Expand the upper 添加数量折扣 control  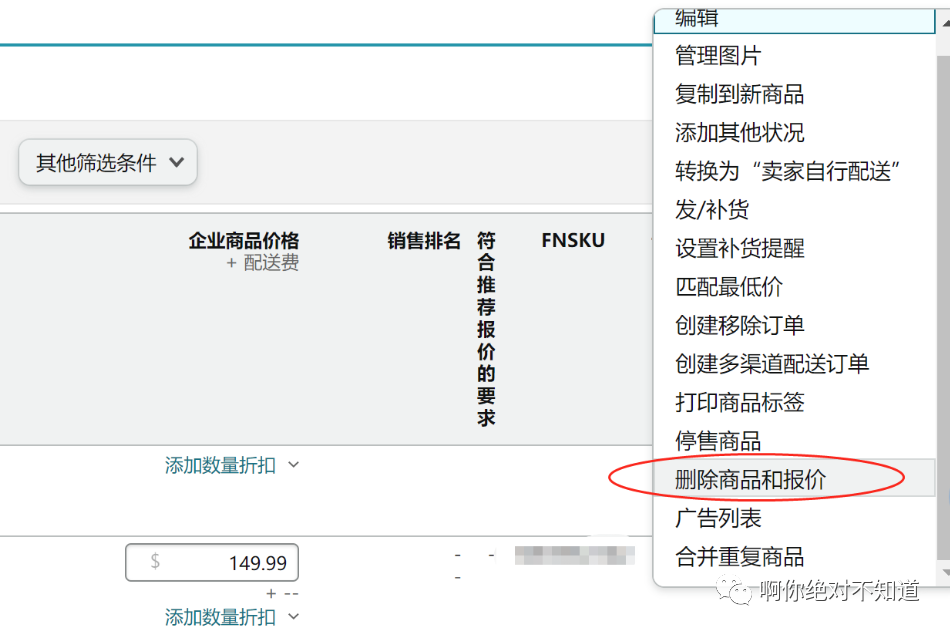(223, 465)
